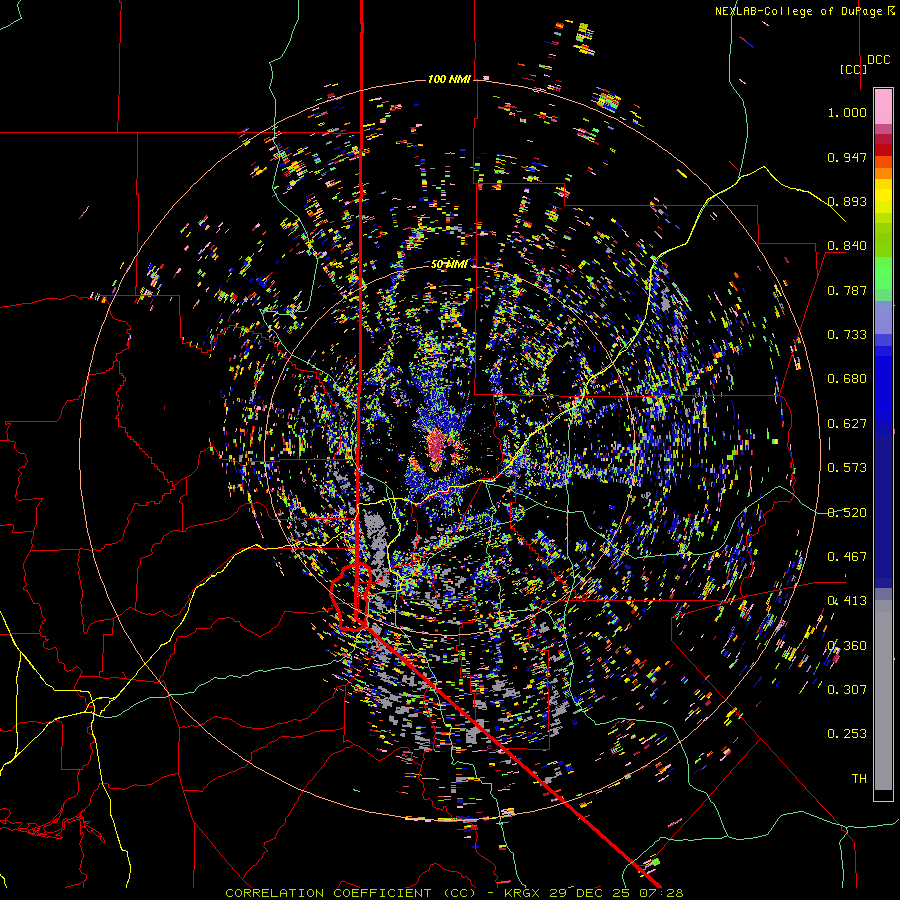
Task: Click the [CC] units label
Action: (x=853, y=69)
